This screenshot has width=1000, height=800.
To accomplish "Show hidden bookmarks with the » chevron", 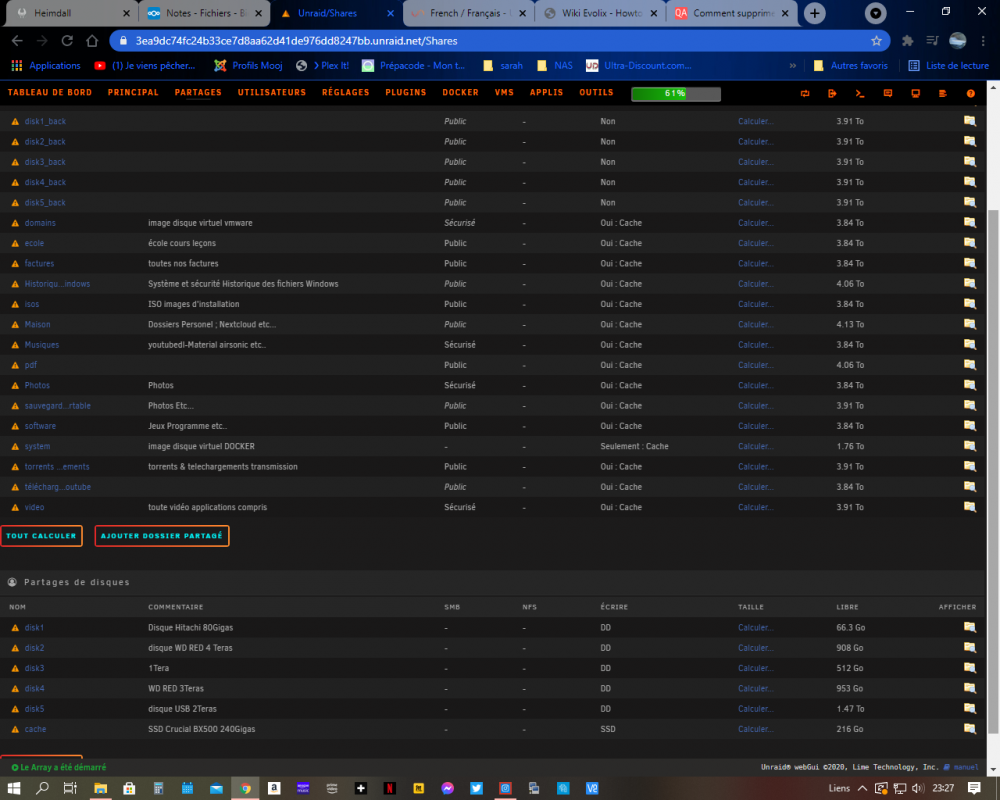I will (x=793, y=66).
